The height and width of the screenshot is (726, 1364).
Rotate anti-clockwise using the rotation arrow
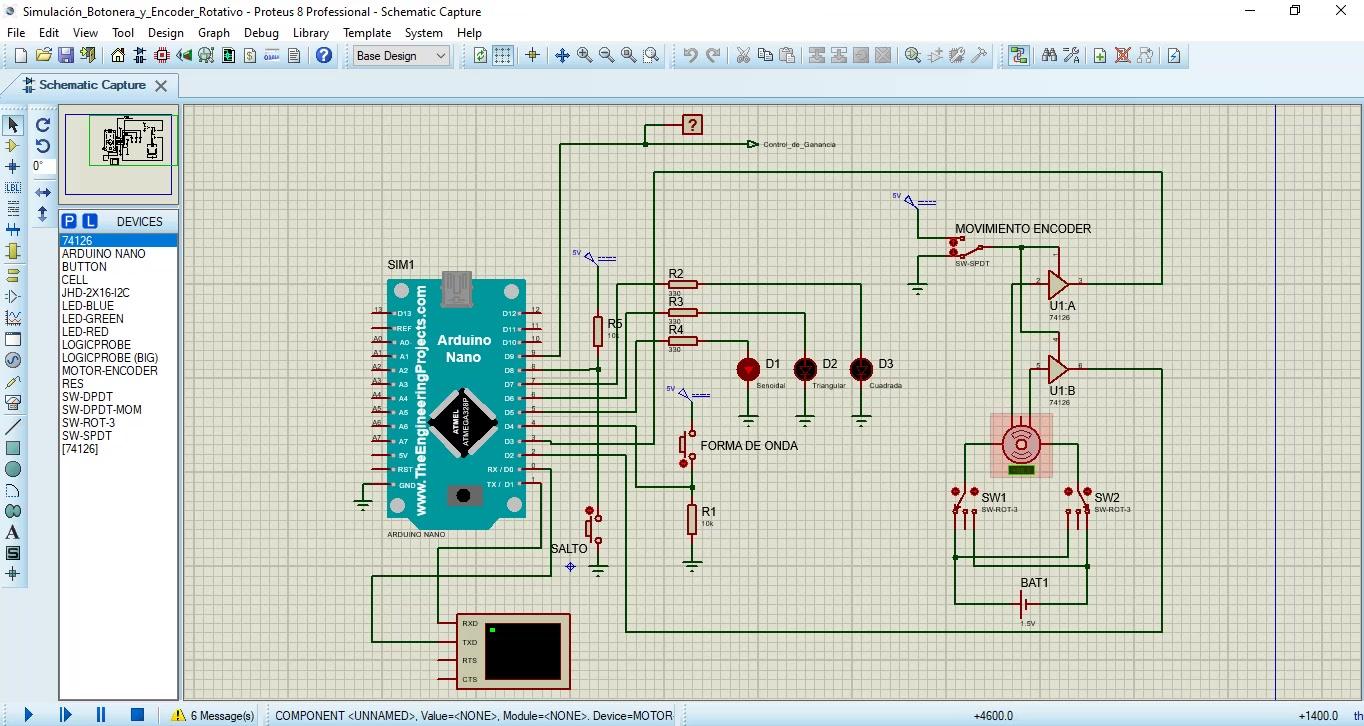(x=43, y=146)
